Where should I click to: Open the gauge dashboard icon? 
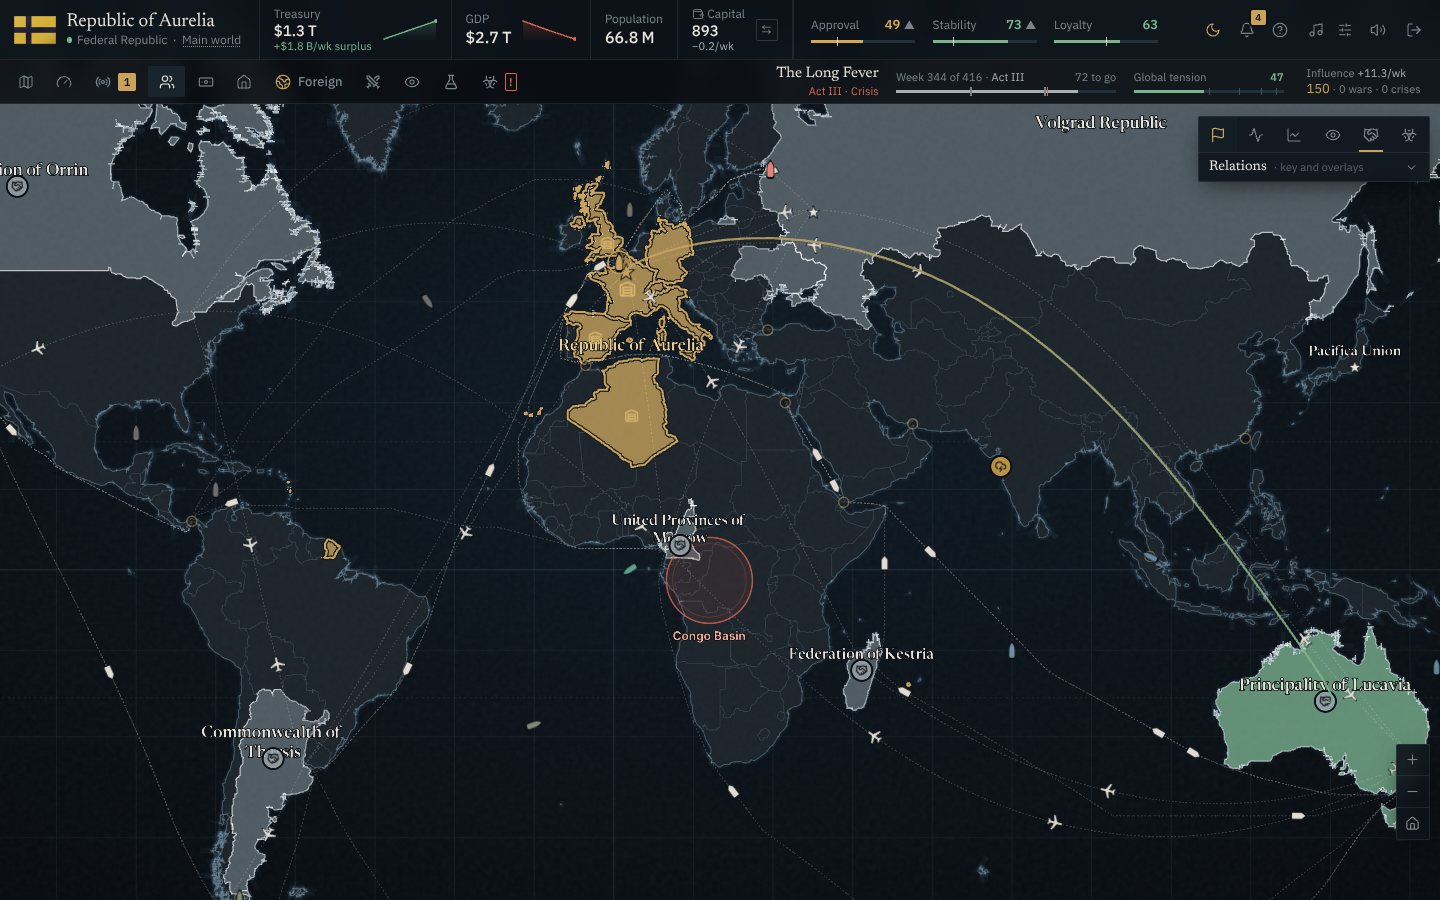64,82
